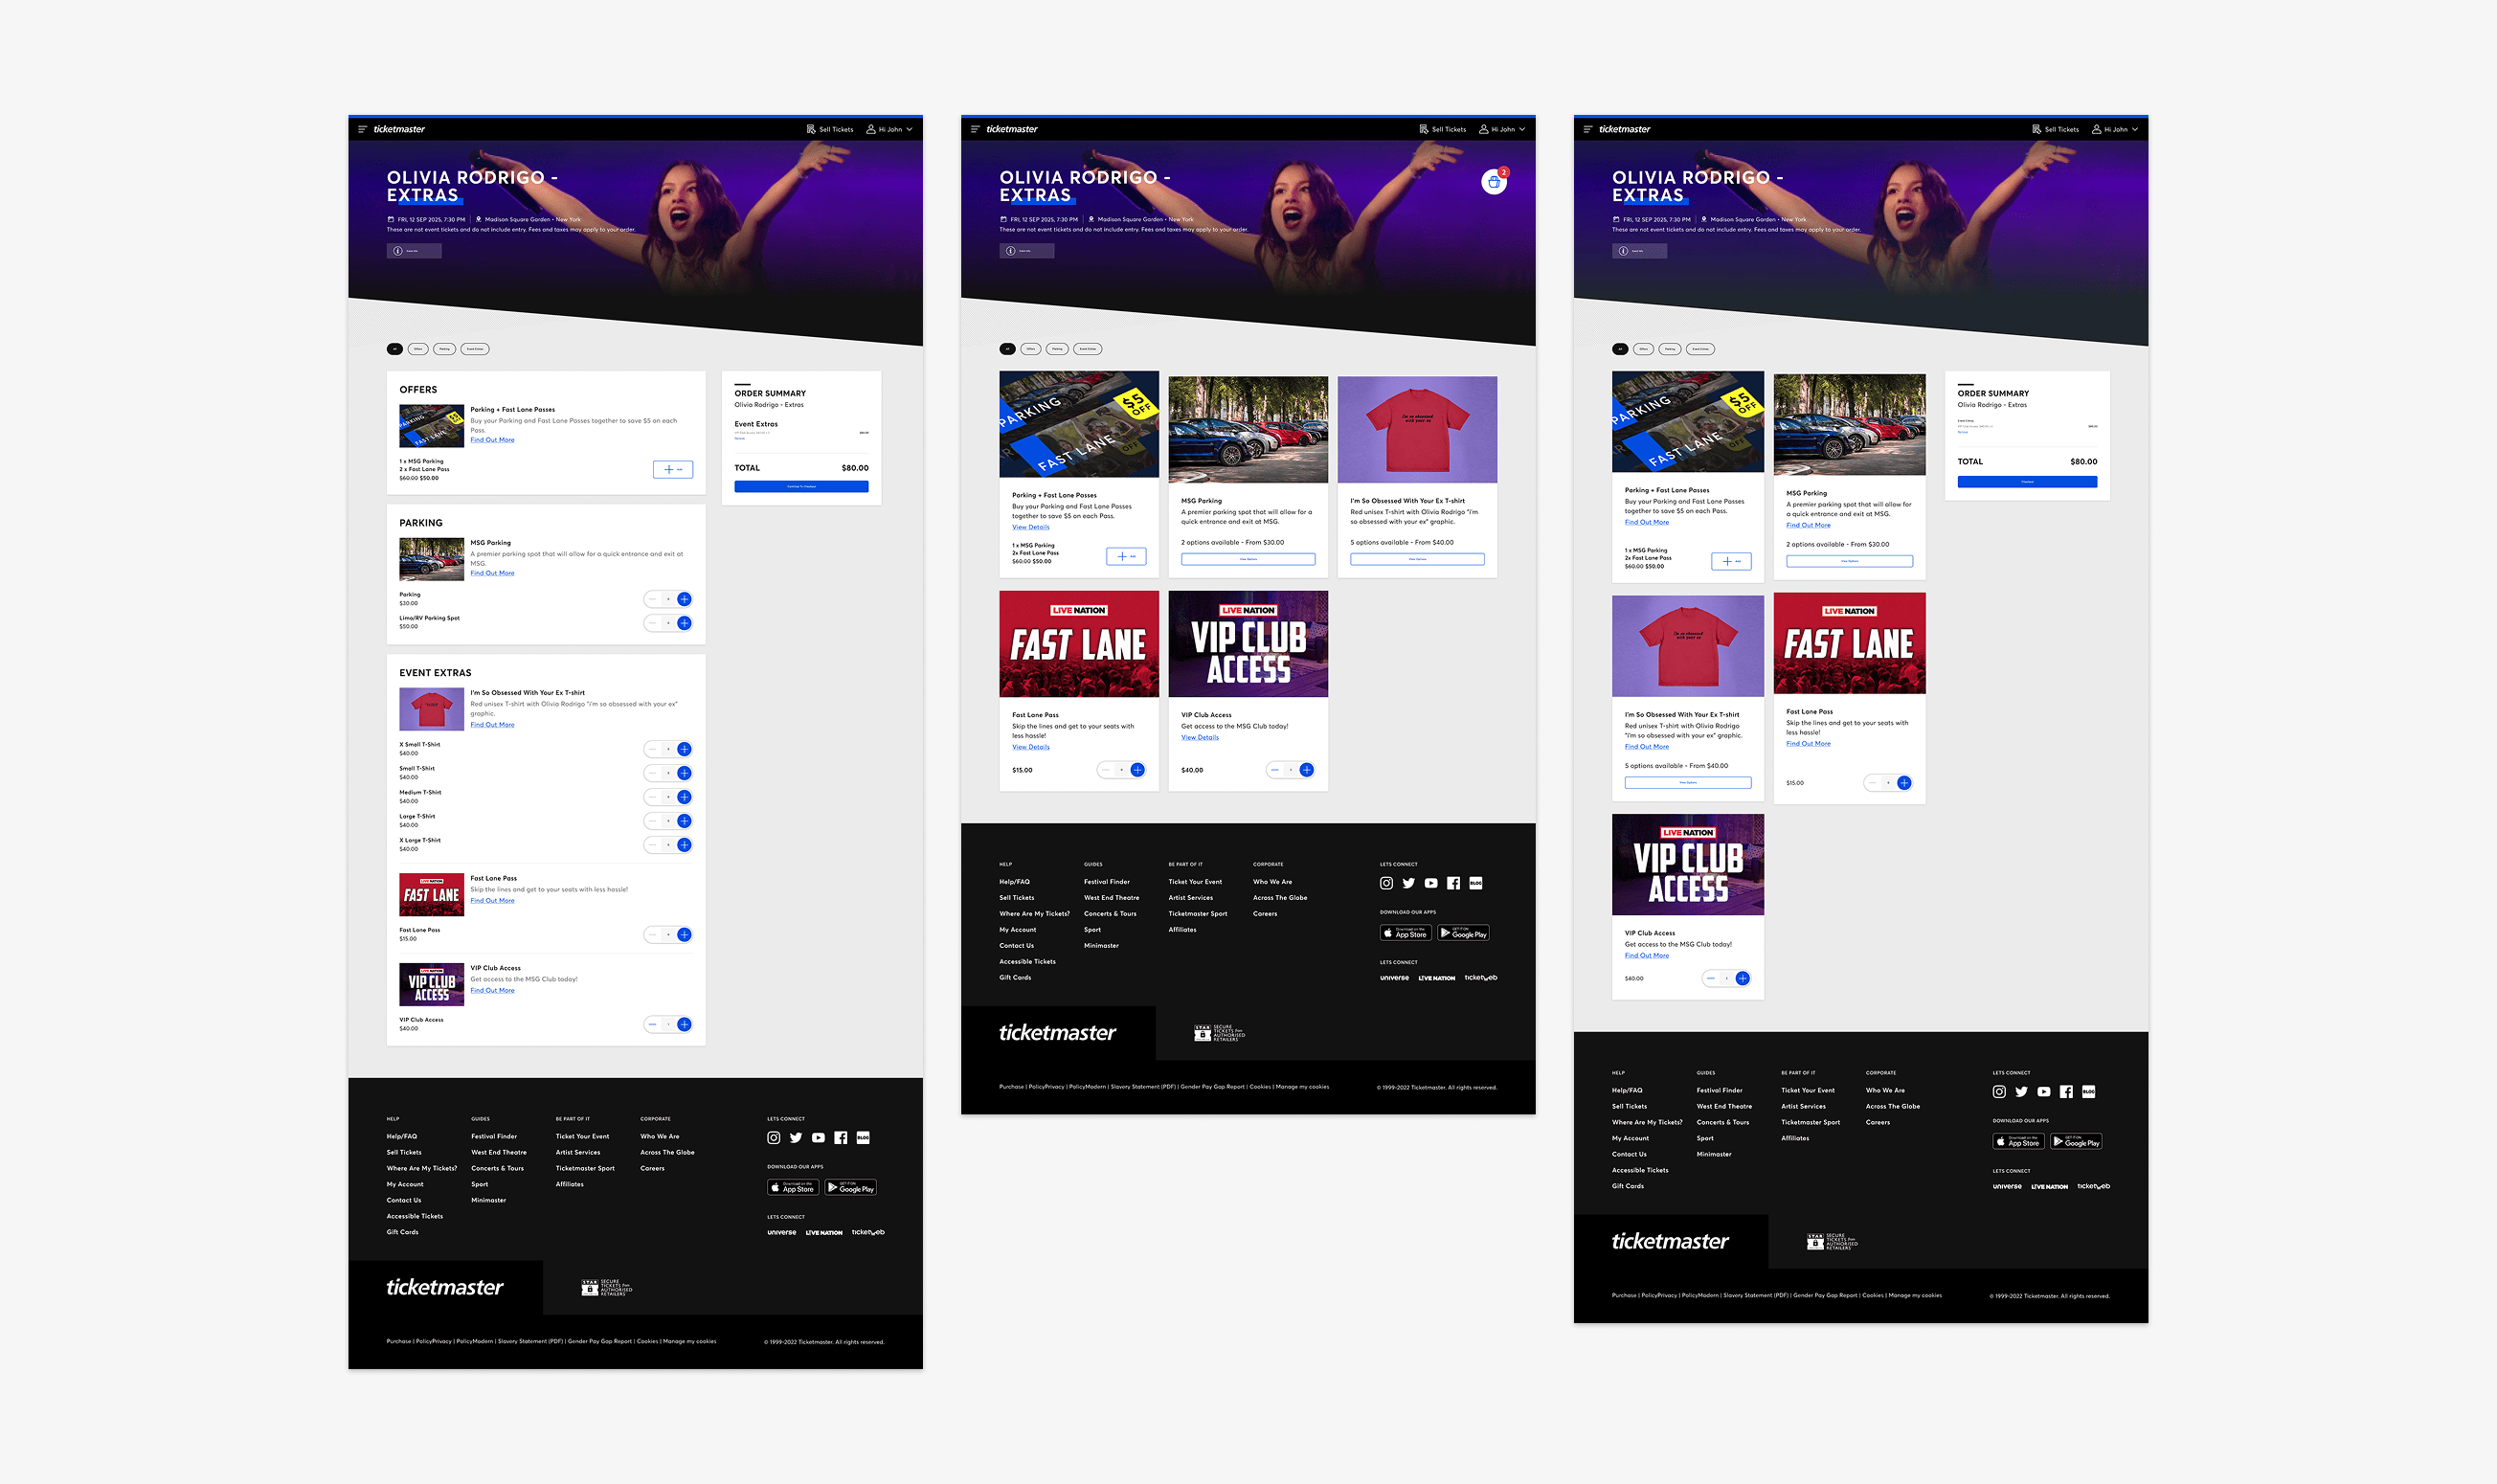The width and height of the screenshot is (2497, 1484).
Task: Click red T-shirt image in middle mockup
Action: 1417,430
